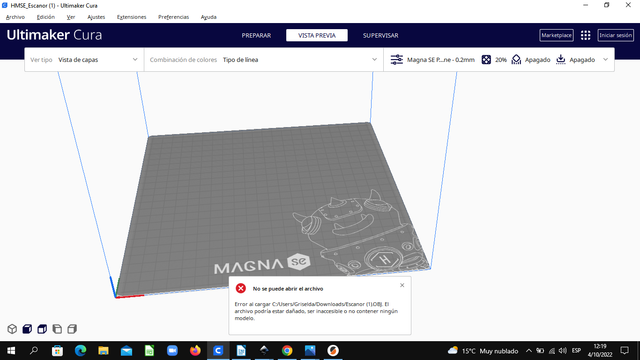This screenshot has height=360, width=640.
Task: Expand the print settings panel chevron
Action: click(x=605, y=60)
